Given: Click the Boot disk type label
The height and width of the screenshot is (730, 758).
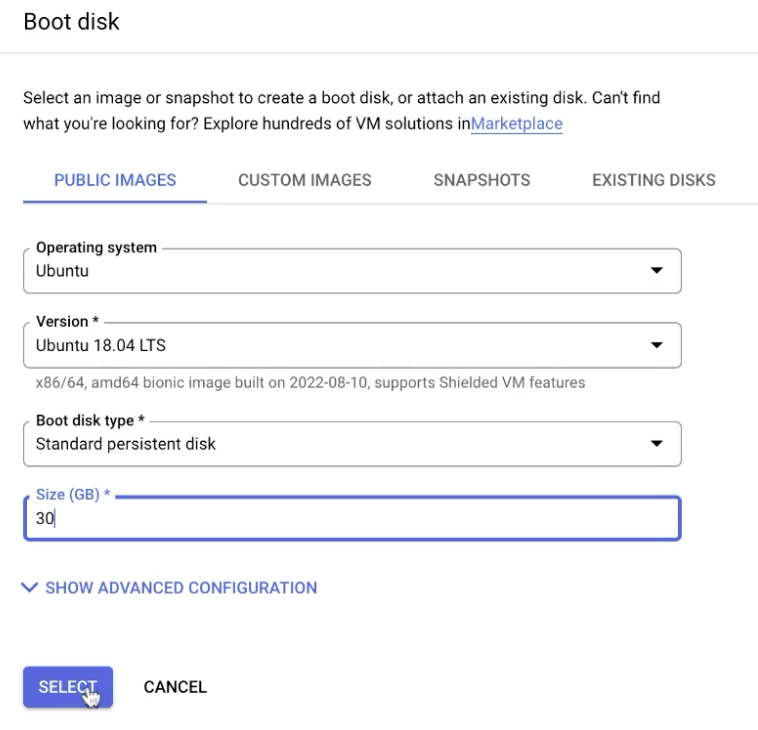Looking at the screenshot, I should click(x=90, y=420).
